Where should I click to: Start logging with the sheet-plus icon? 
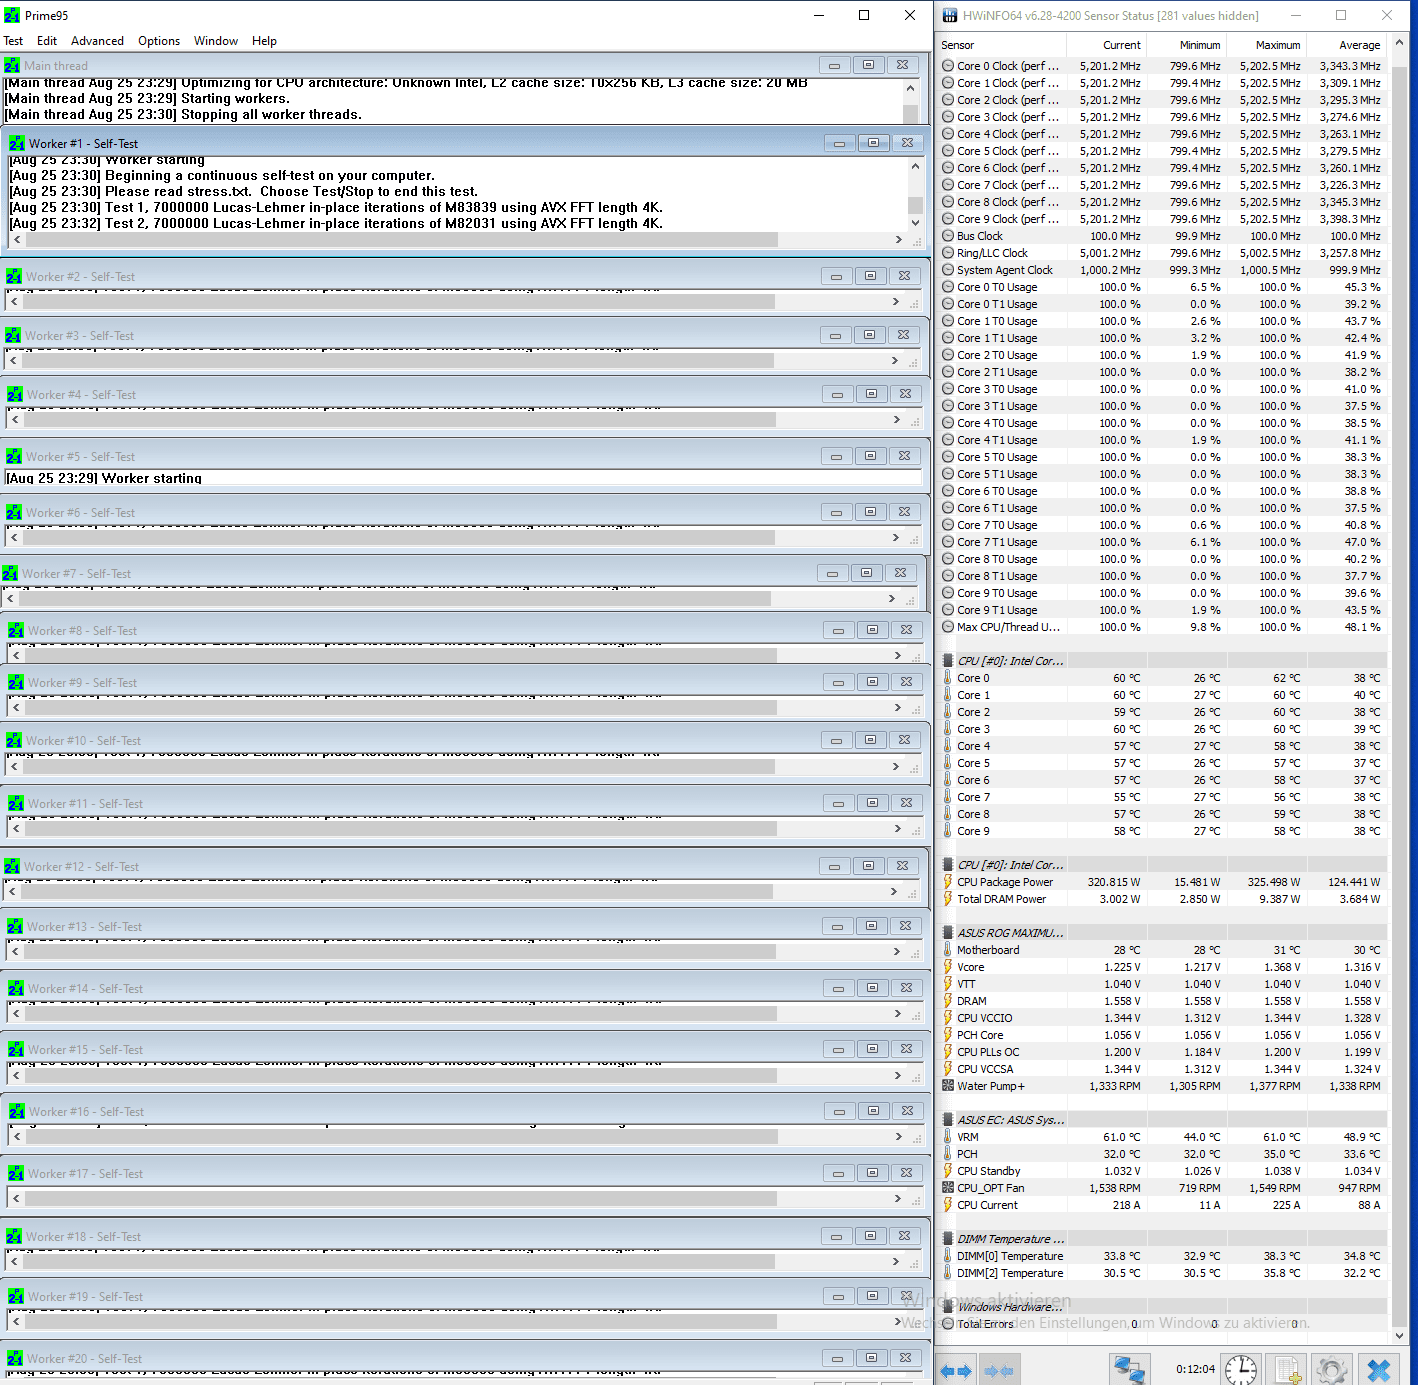[x=1287, y=1369]
